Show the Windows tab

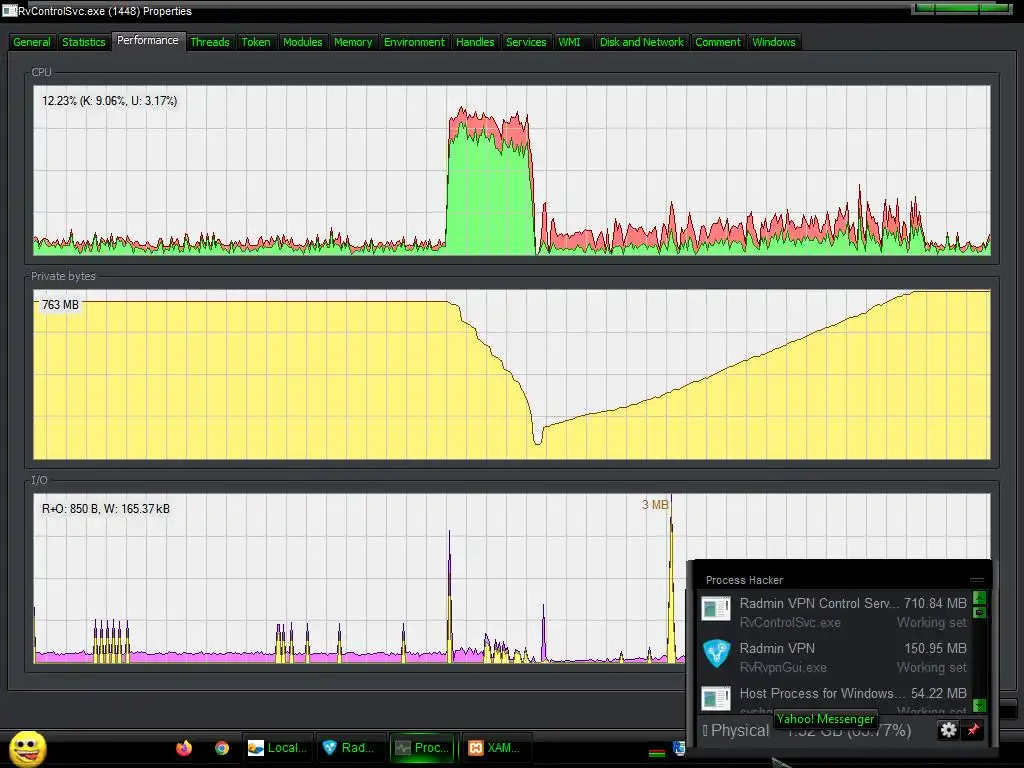tap(774, 42)
